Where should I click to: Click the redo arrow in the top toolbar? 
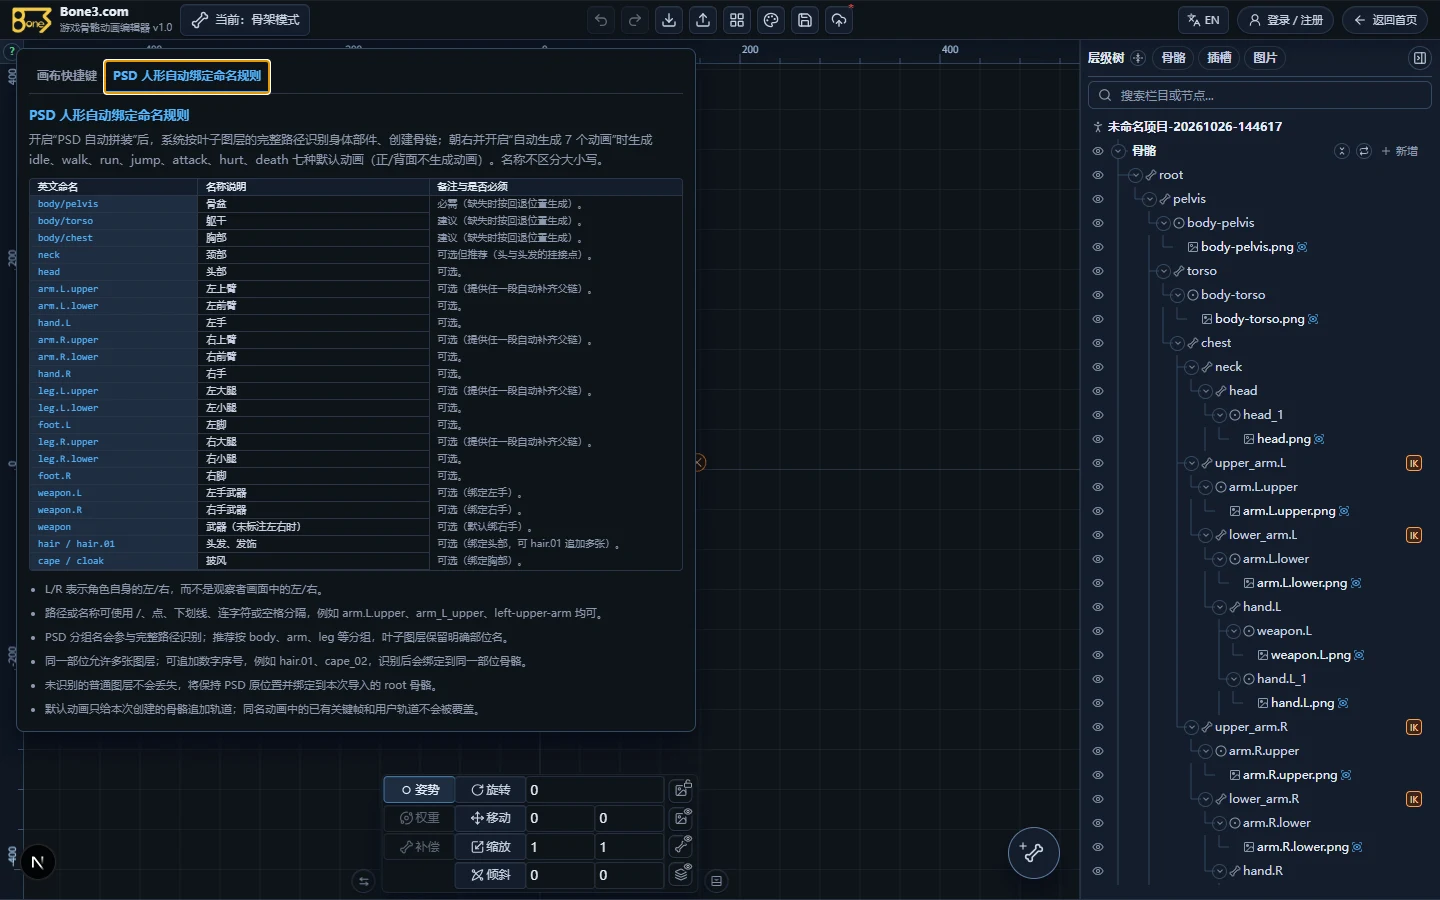tap(635, 20)
